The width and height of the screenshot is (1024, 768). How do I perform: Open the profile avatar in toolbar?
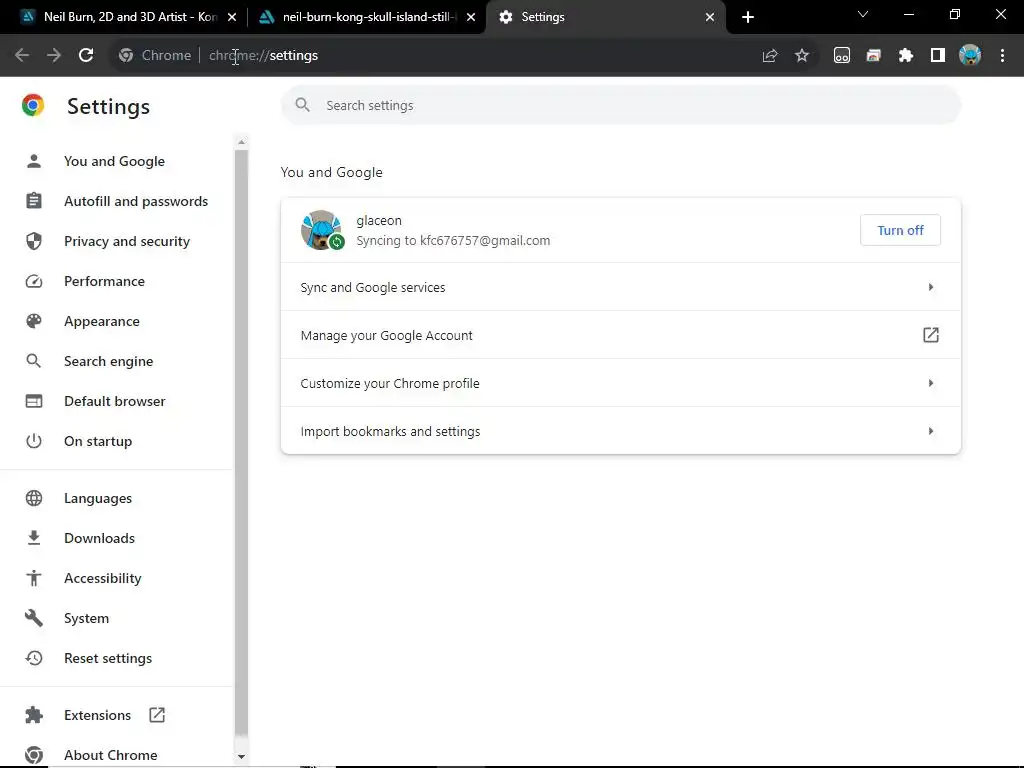click(x=970, y=56)
